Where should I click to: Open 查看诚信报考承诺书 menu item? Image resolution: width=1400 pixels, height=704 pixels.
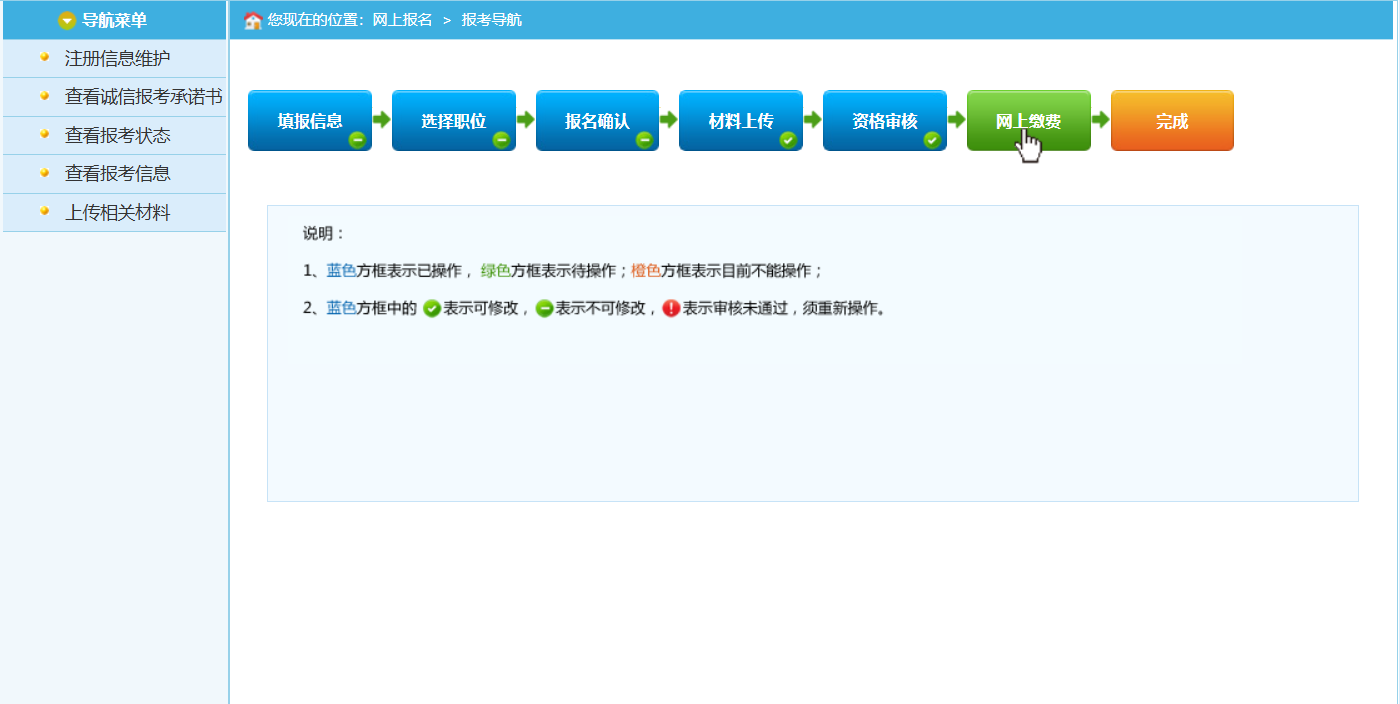tap(143, 97)
